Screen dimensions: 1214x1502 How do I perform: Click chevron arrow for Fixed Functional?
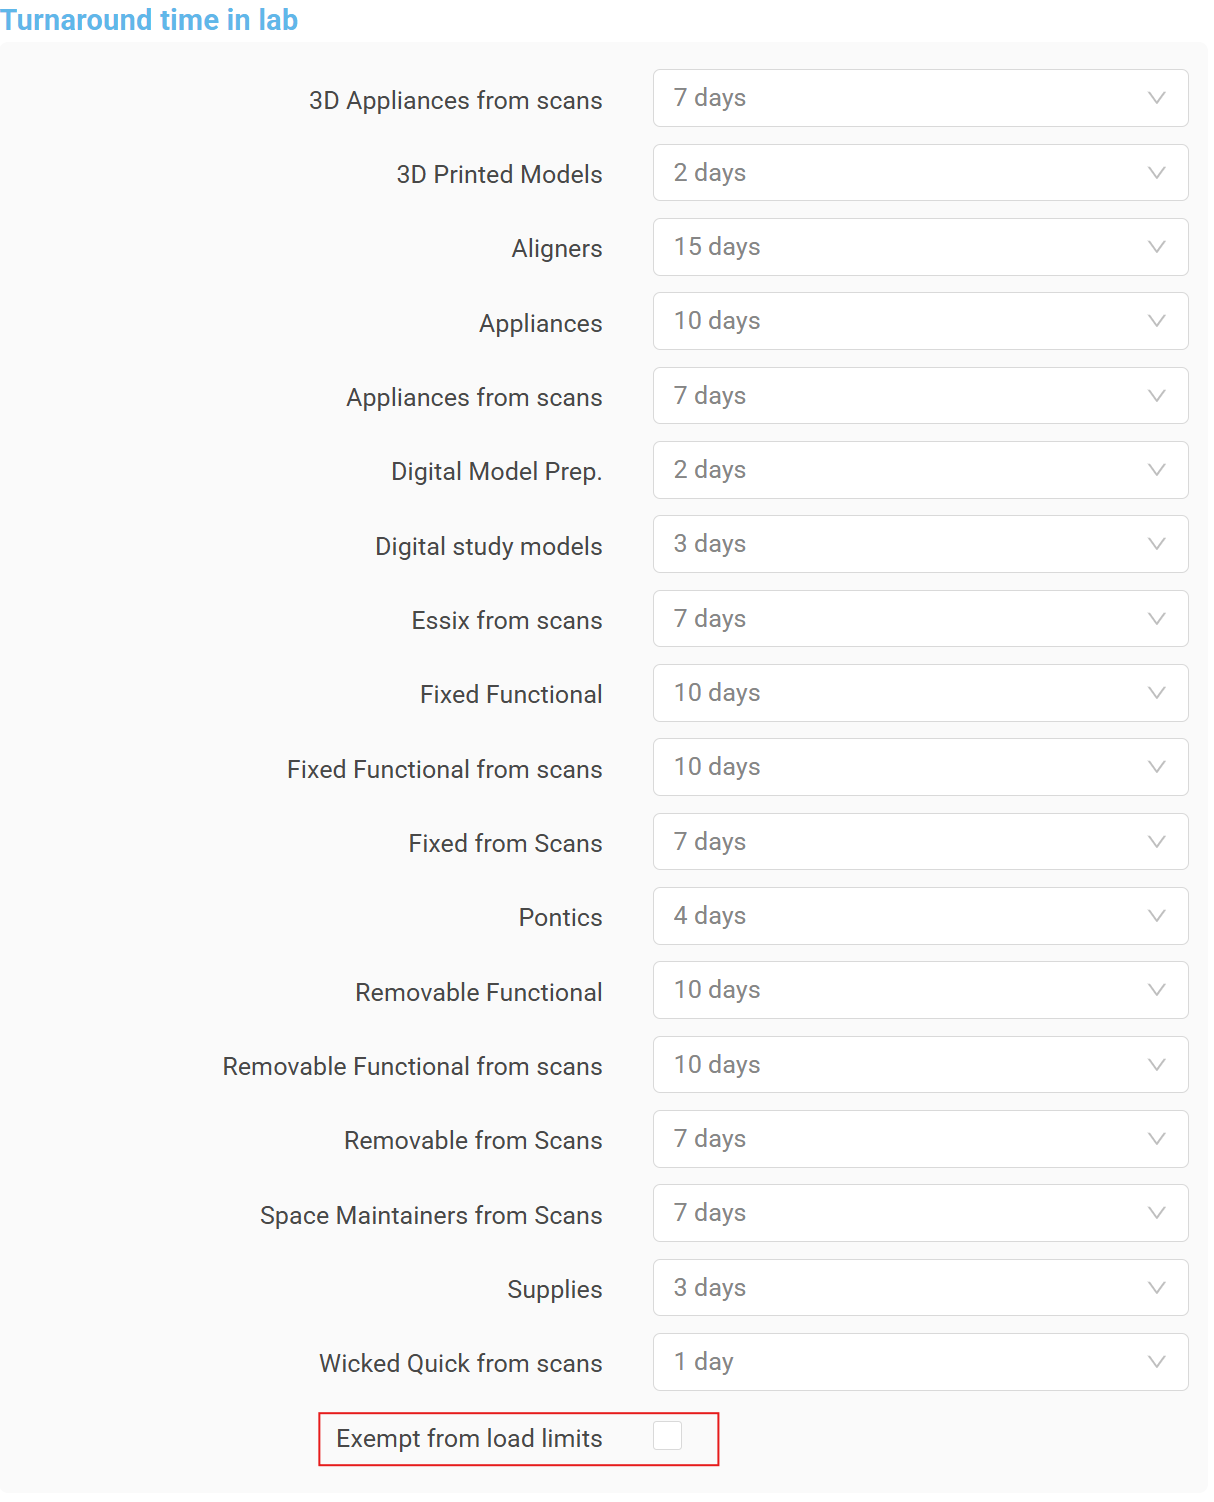(1156, 693)
